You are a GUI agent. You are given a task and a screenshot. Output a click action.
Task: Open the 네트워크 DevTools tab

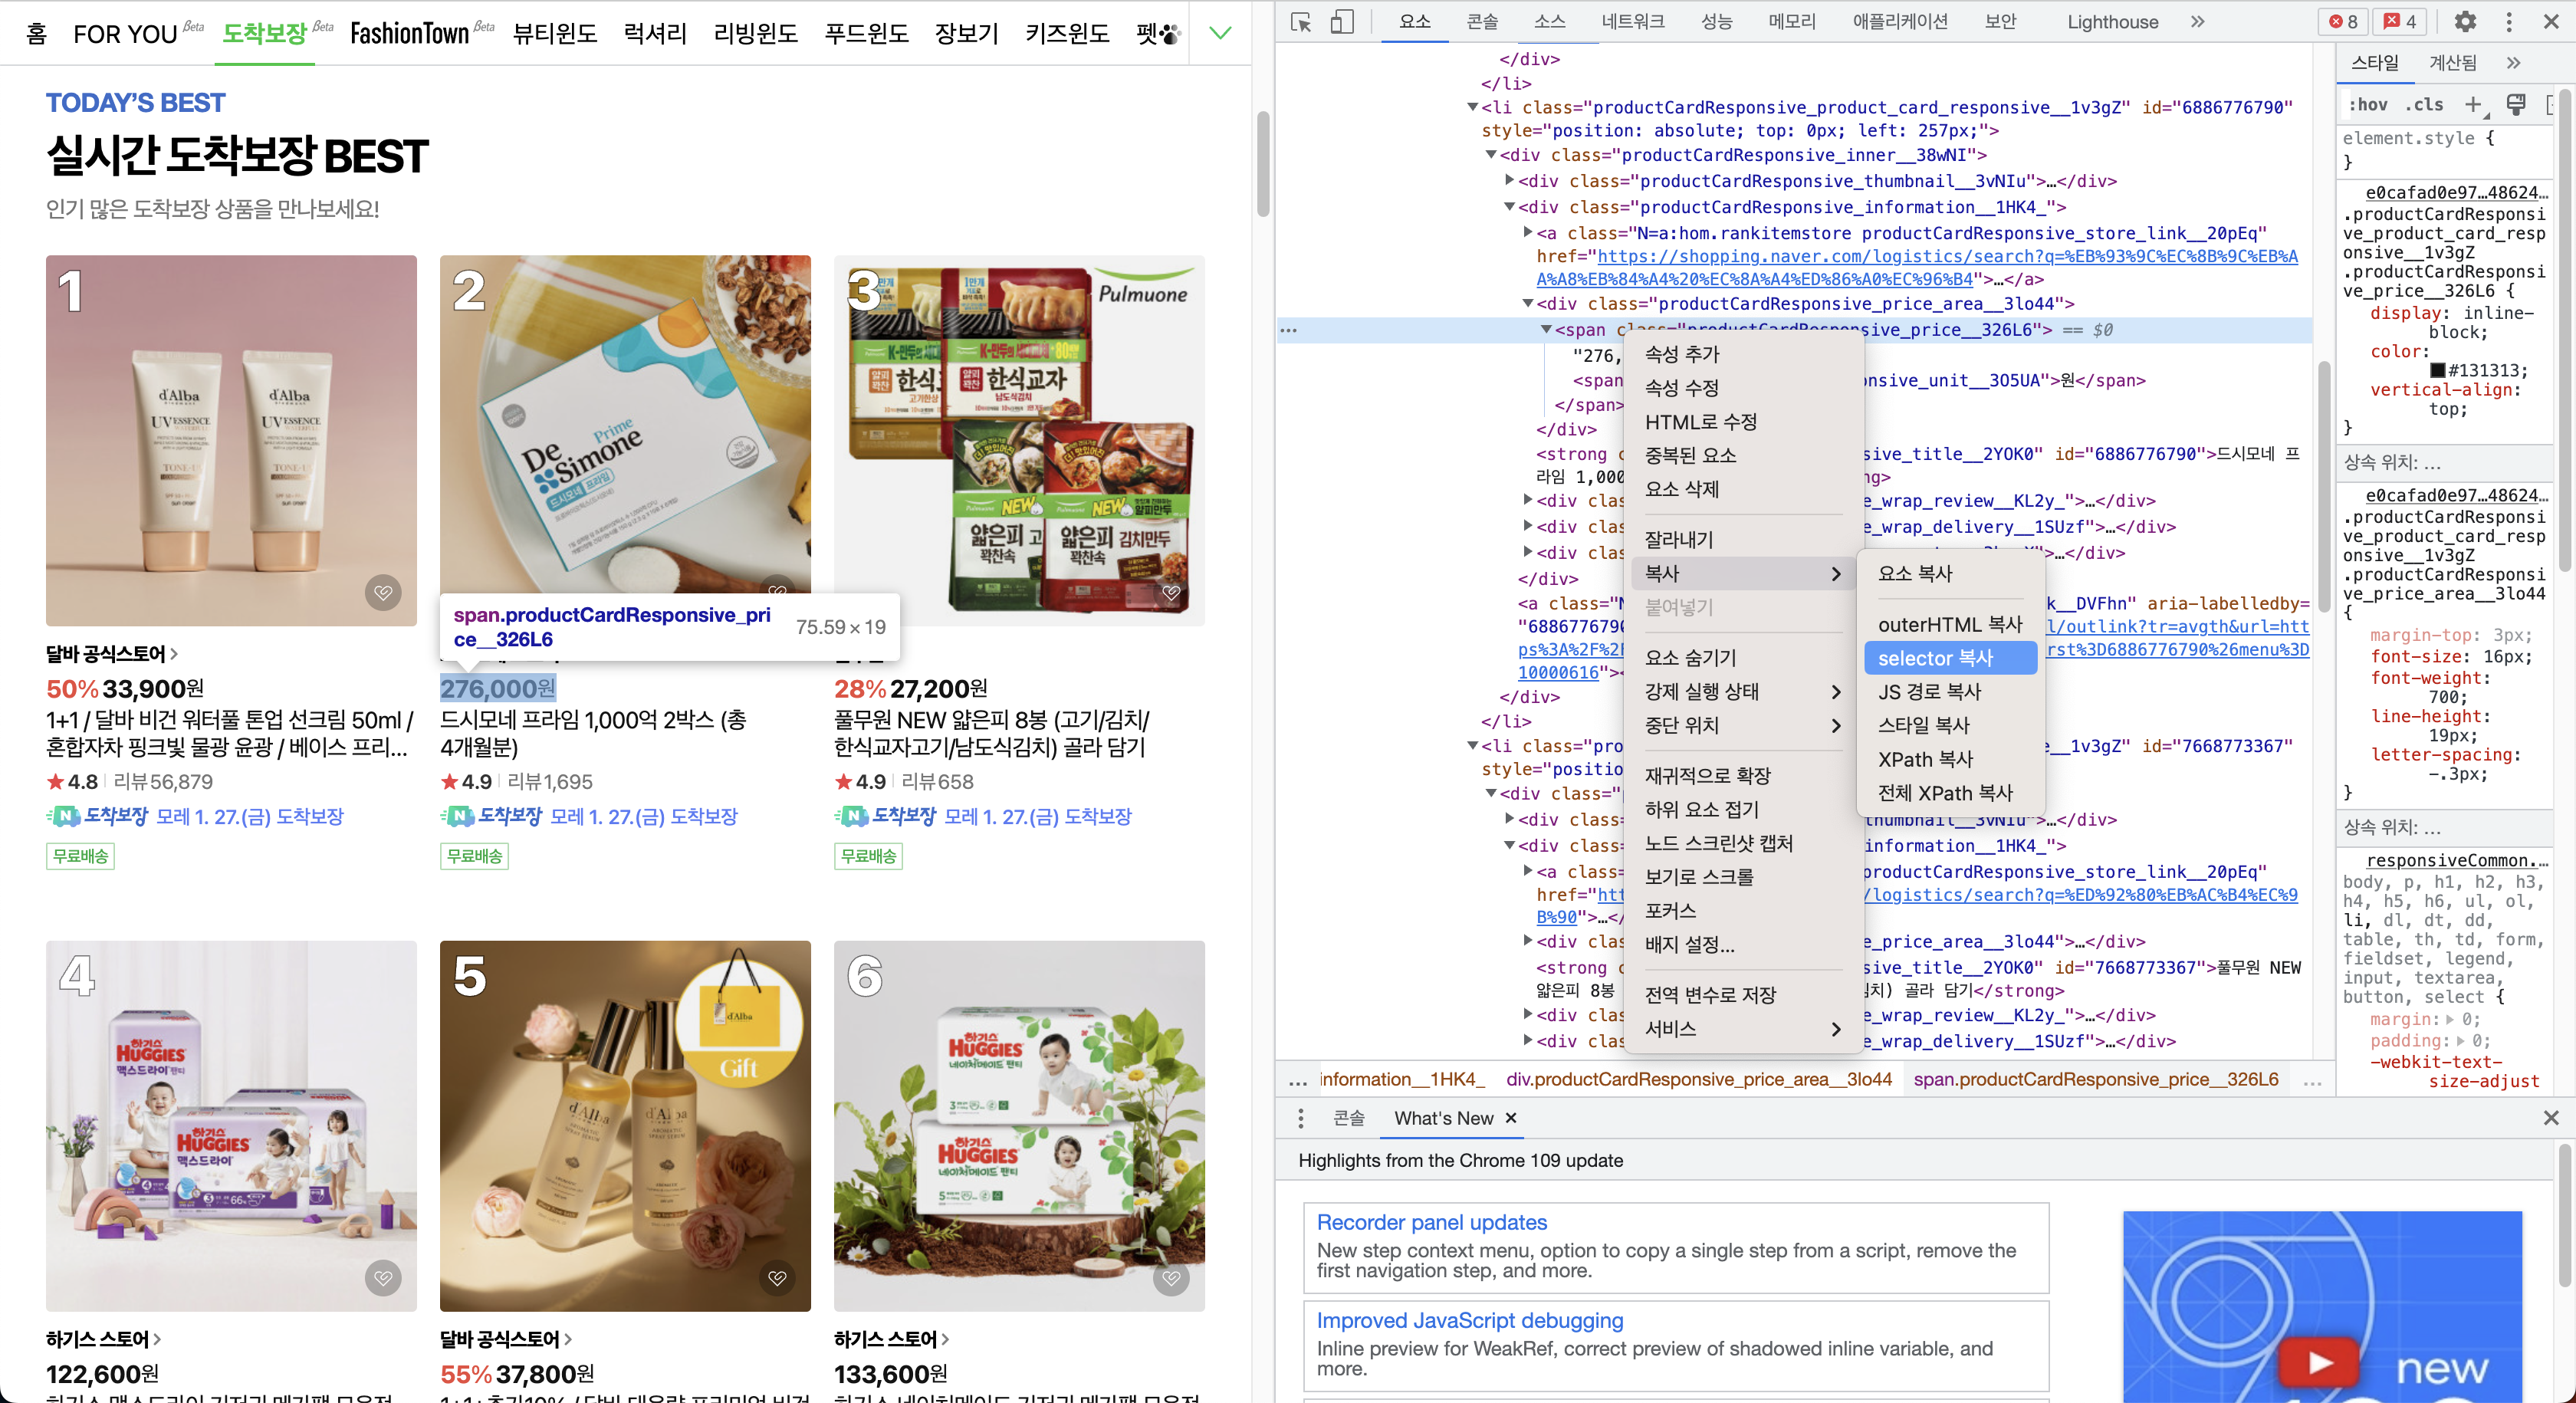[x=1633, y=22]
